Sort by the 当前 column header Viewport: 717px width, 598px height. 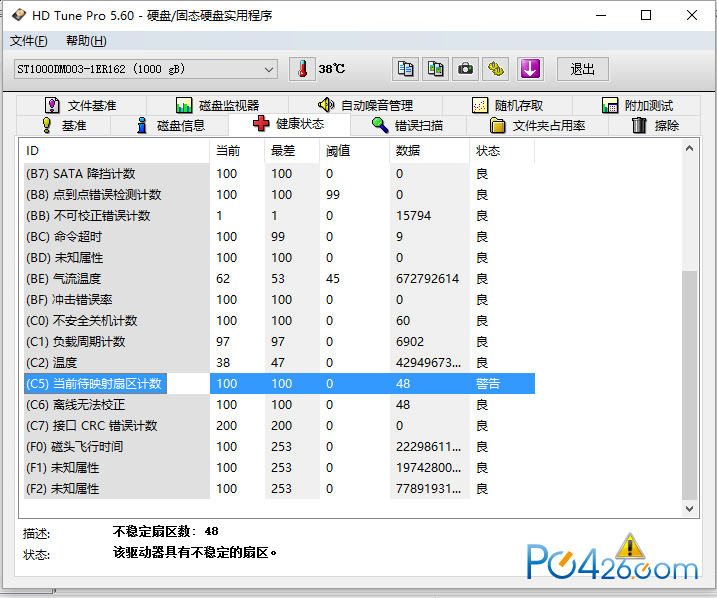[237, 151]
